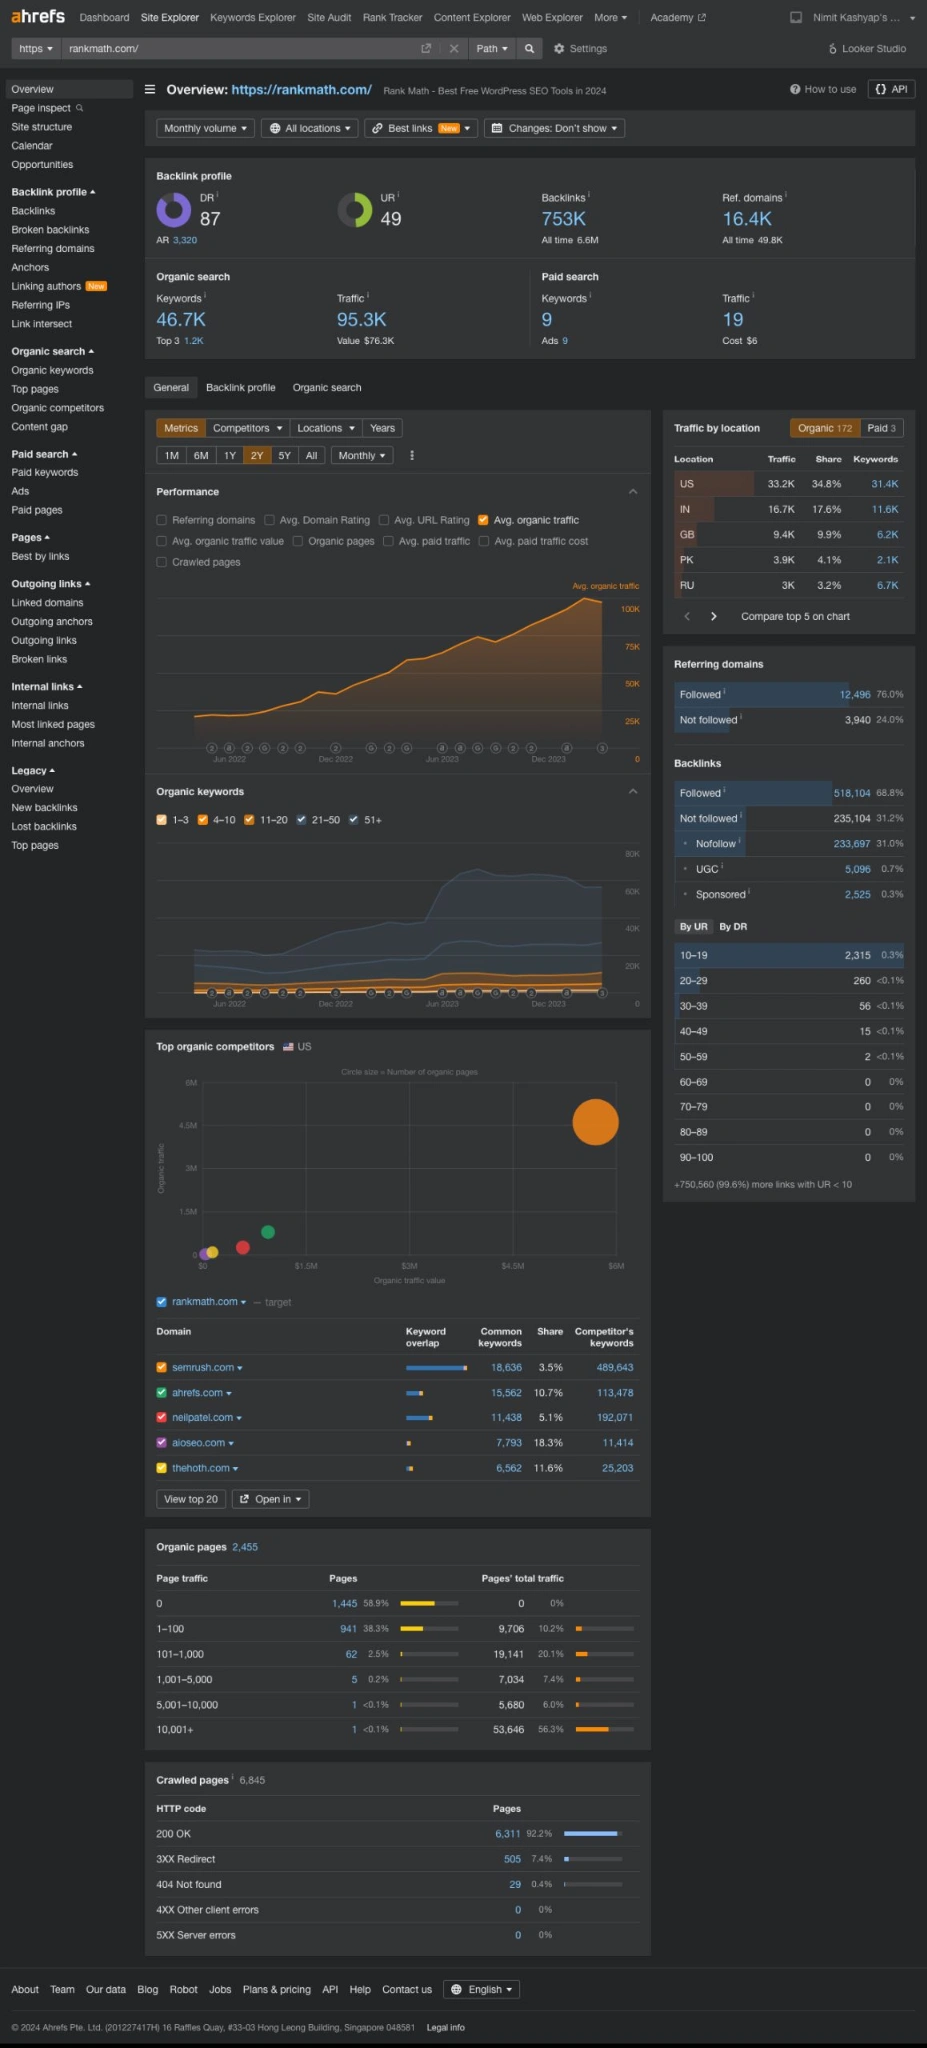Enable the Referring domains checkbox
Viewport: 927px width, 2048px height.
point(162,520)
